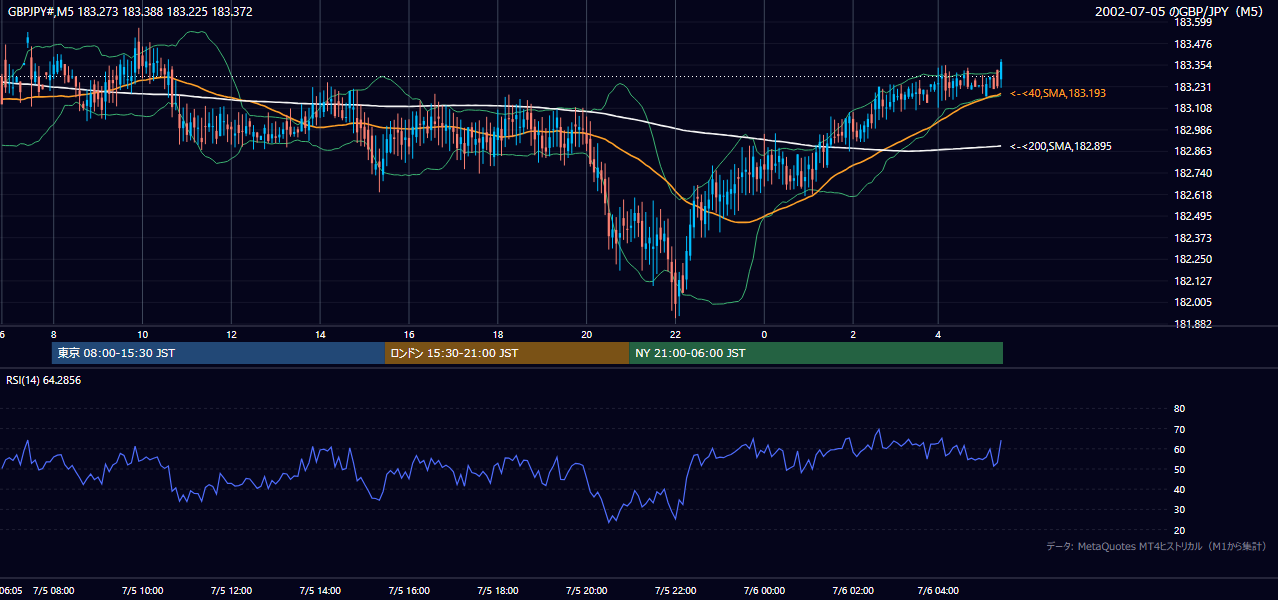Click price axis label 183.476
1278x600 pixels.
point(1193,44)
